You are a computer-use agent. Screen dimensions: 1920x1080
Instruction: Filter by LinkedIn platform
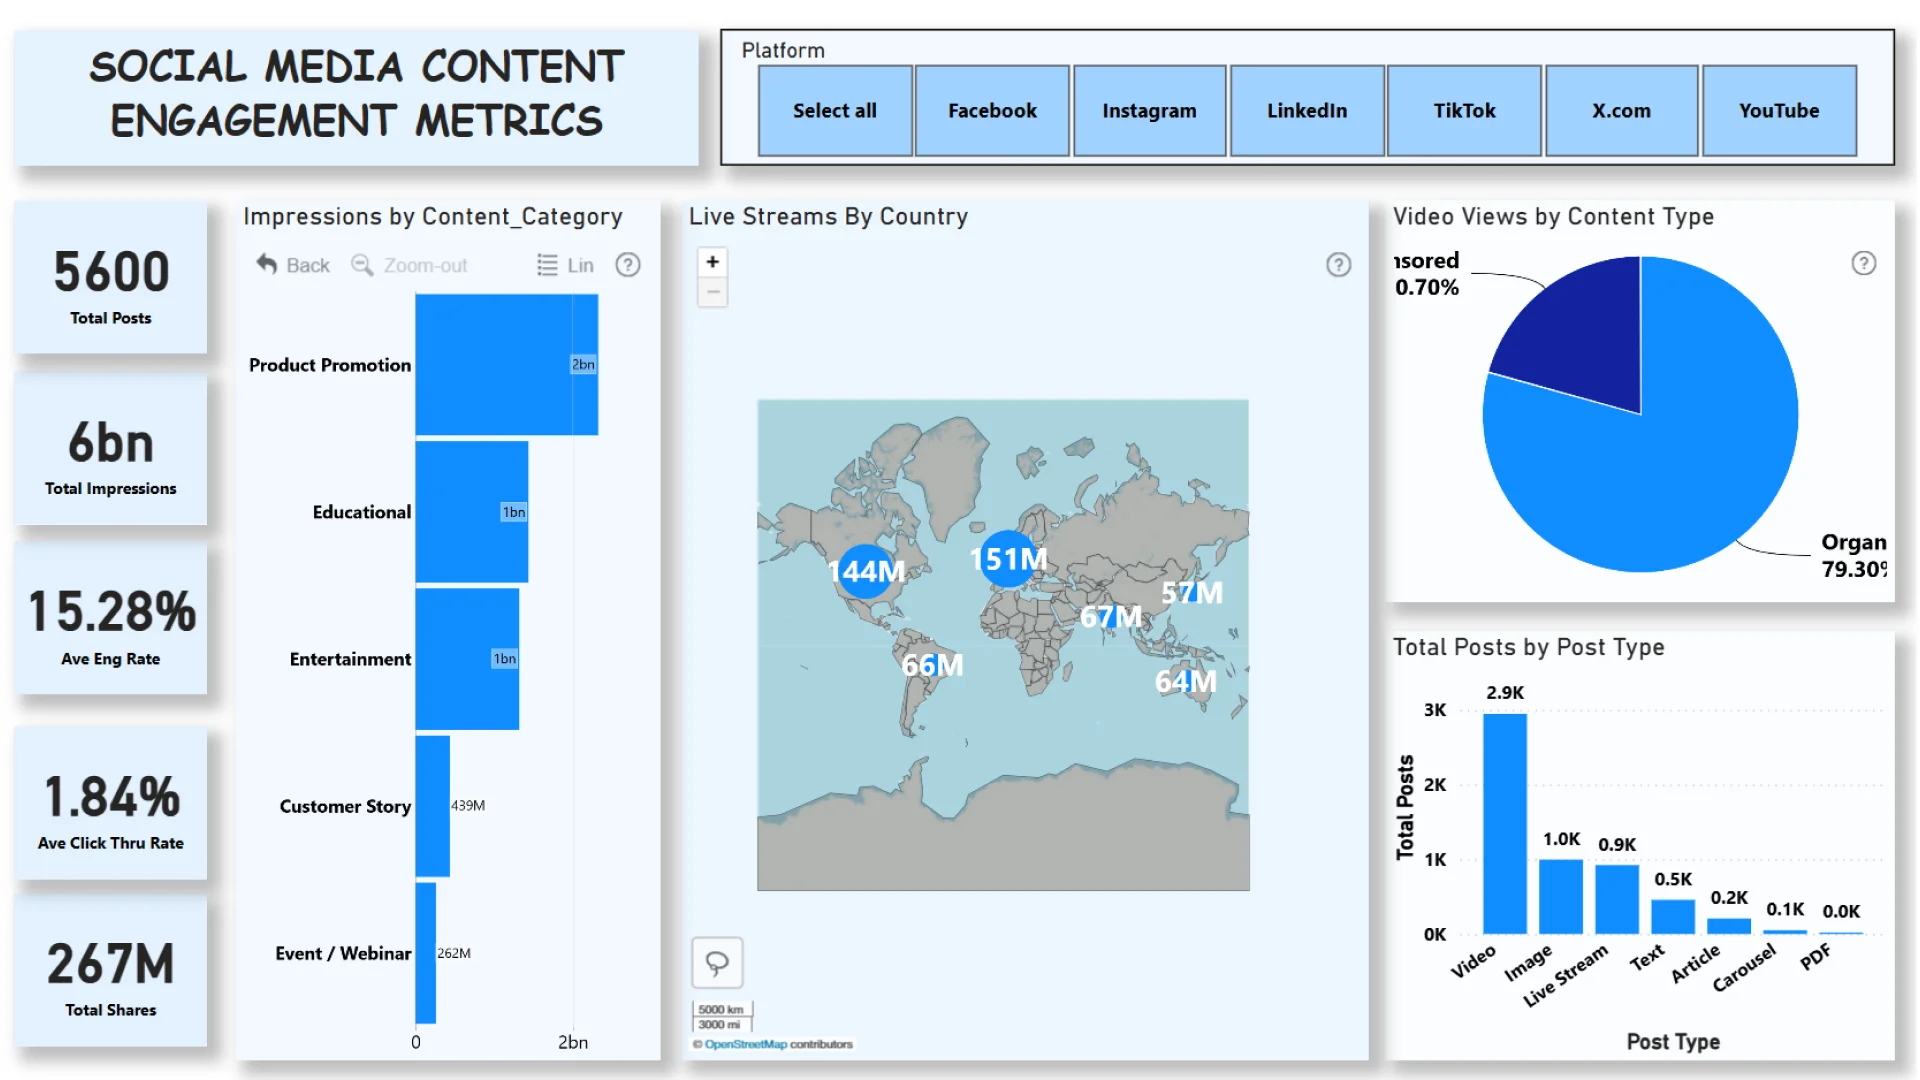(1307, 111)
